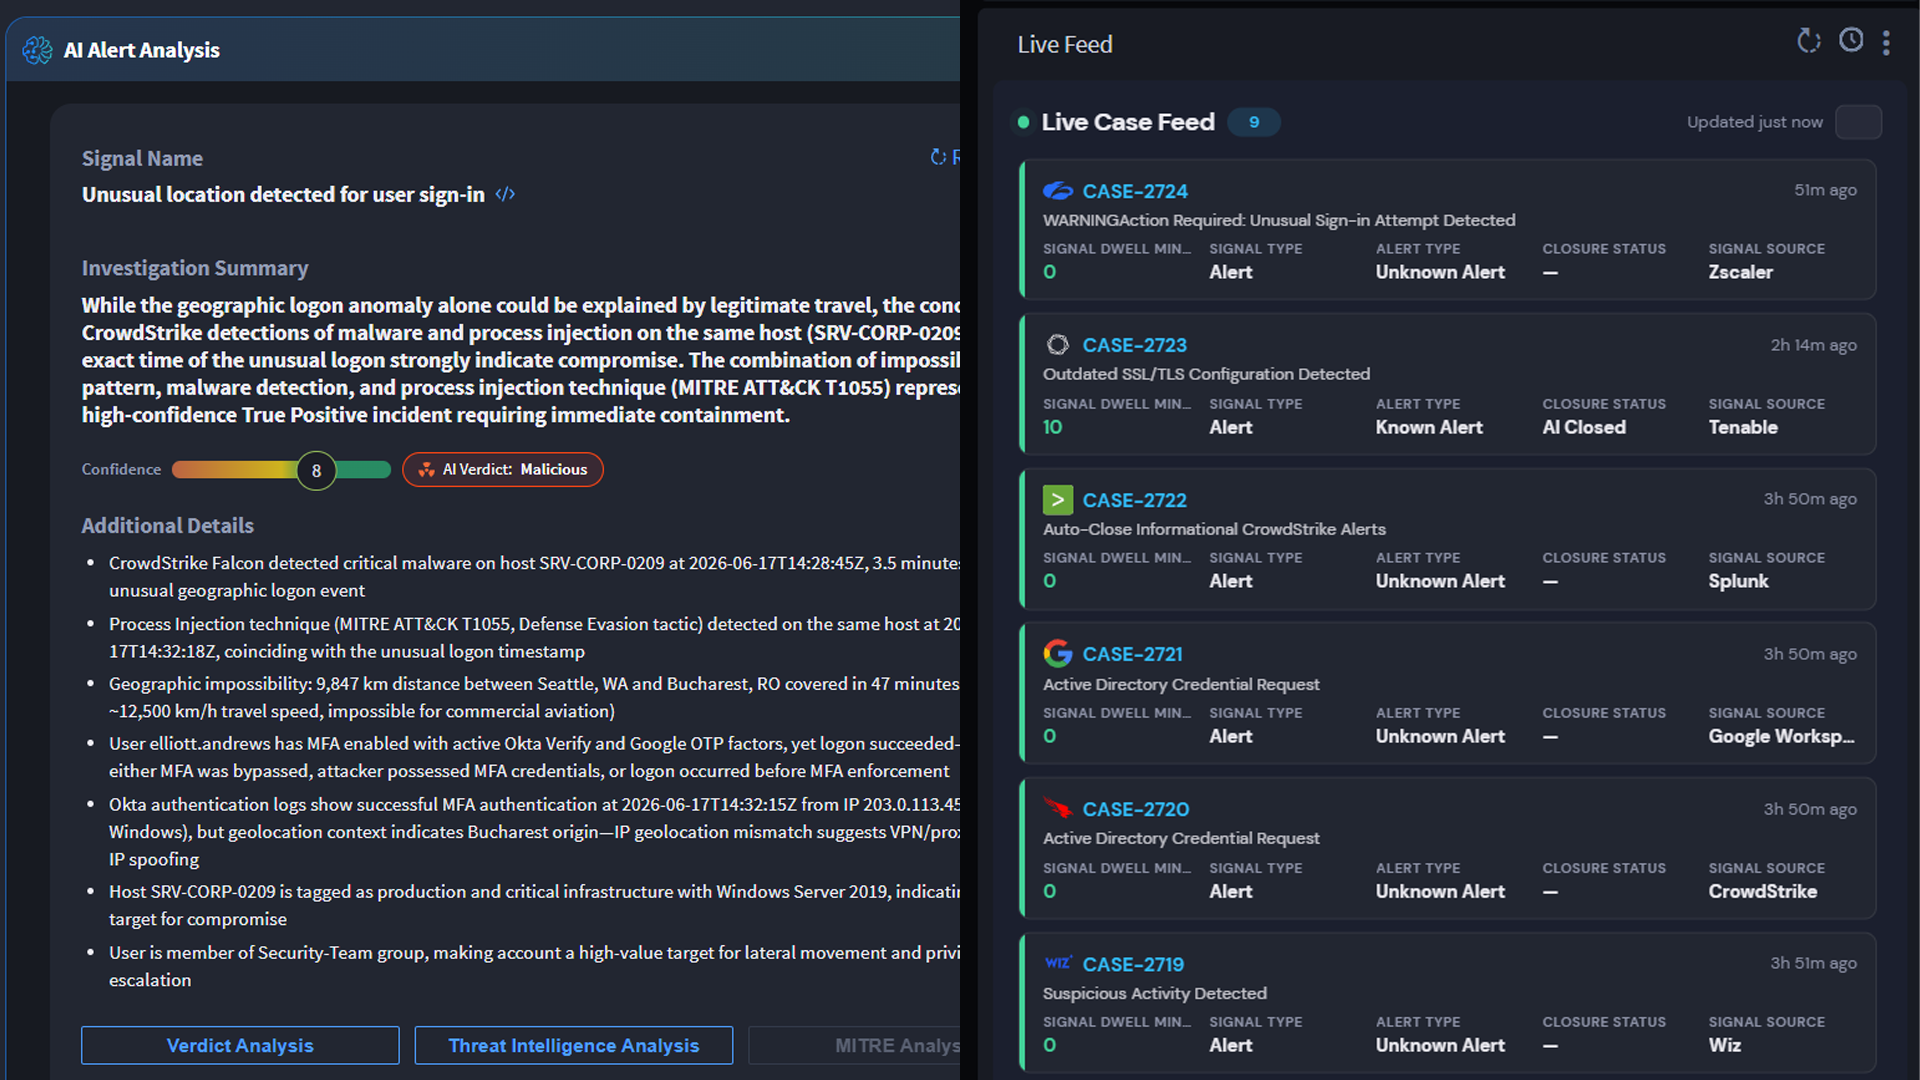Image resolution: width=1920 pixels, height=1080 pixels.
Task: Click the CrowdStrike falcon icon on CASE-2720
Action: pos(1057,807)
